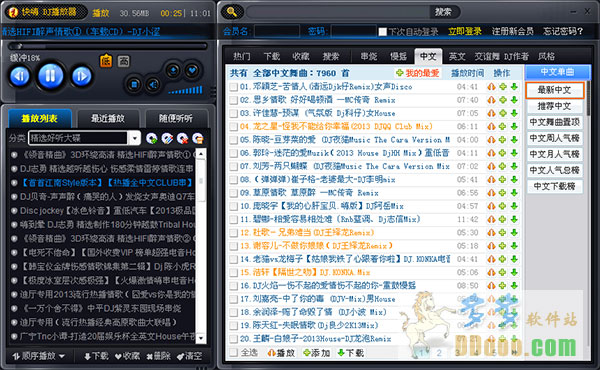Click the 立即登录 login link
The width and height of the screenshot is (600, 370).
coord(465,31)
